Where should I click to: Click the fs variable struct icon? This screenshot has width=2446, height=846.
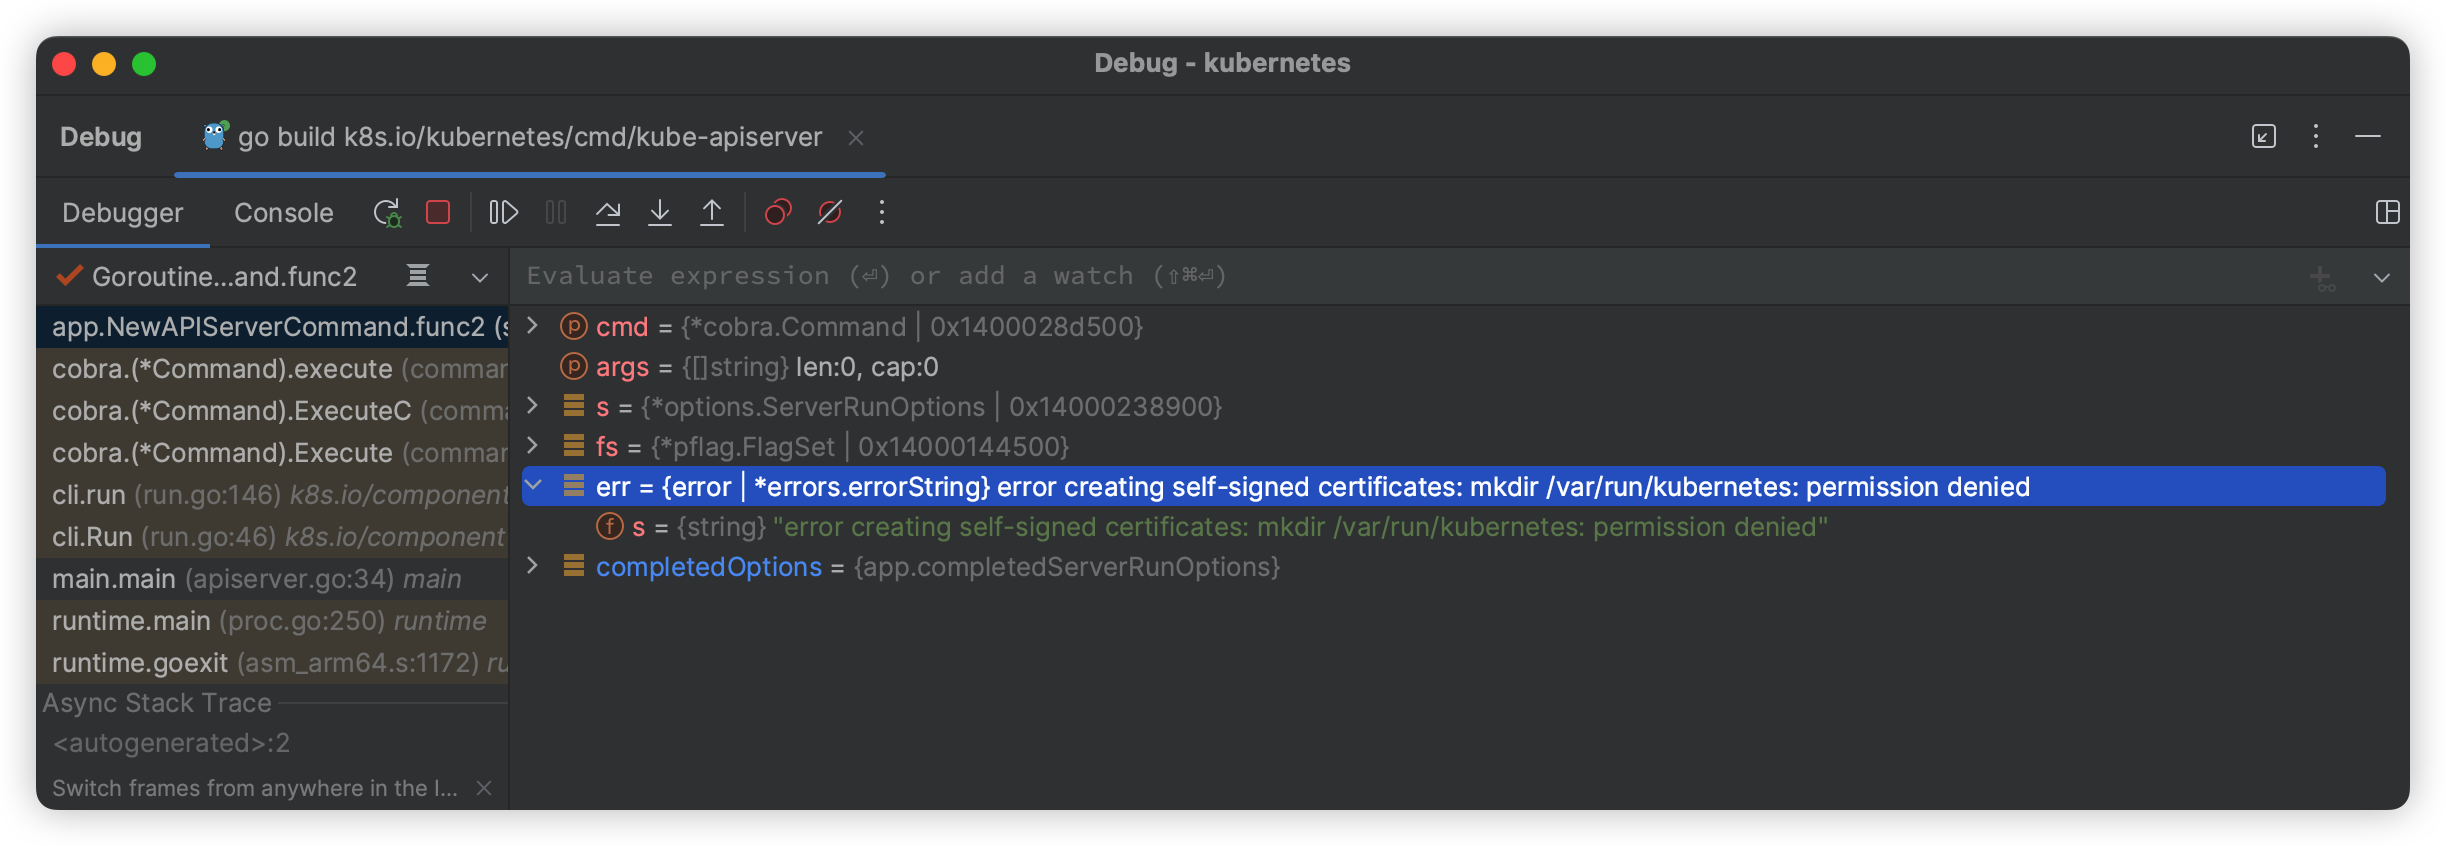pyautogui.click(x=574, y=445)
